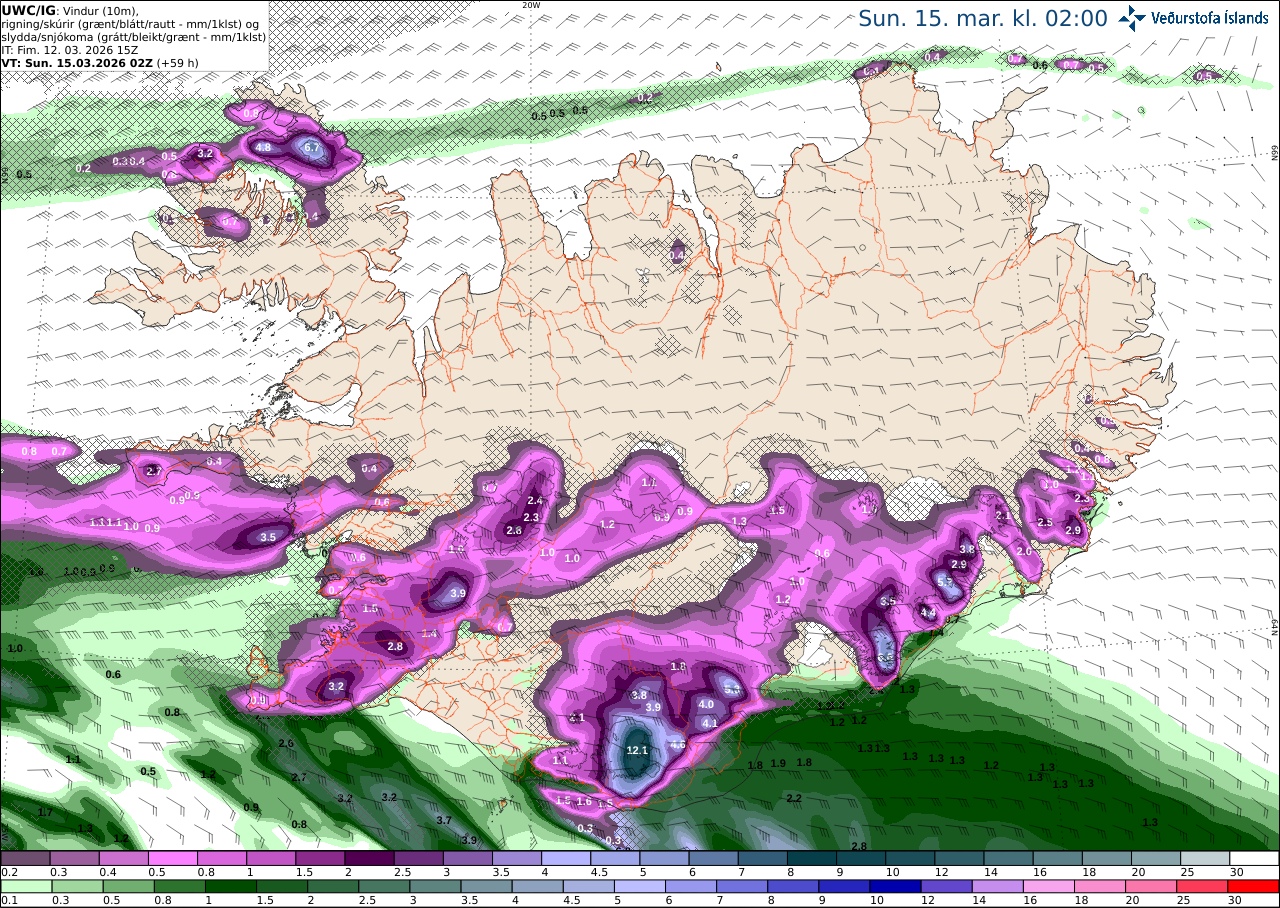Click the 4.8 value on the map
The image size is (1280, 908).
pyautogui.click(x=264, y=147)
